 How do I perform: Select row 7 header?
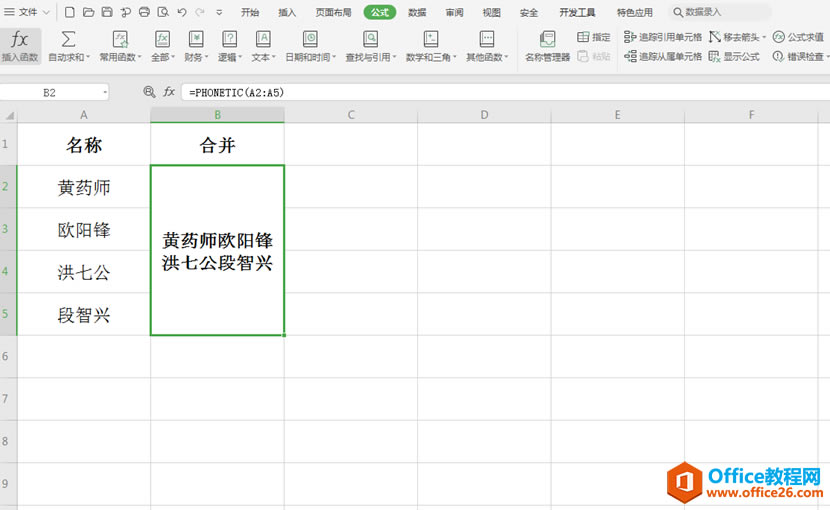[8, 399]
